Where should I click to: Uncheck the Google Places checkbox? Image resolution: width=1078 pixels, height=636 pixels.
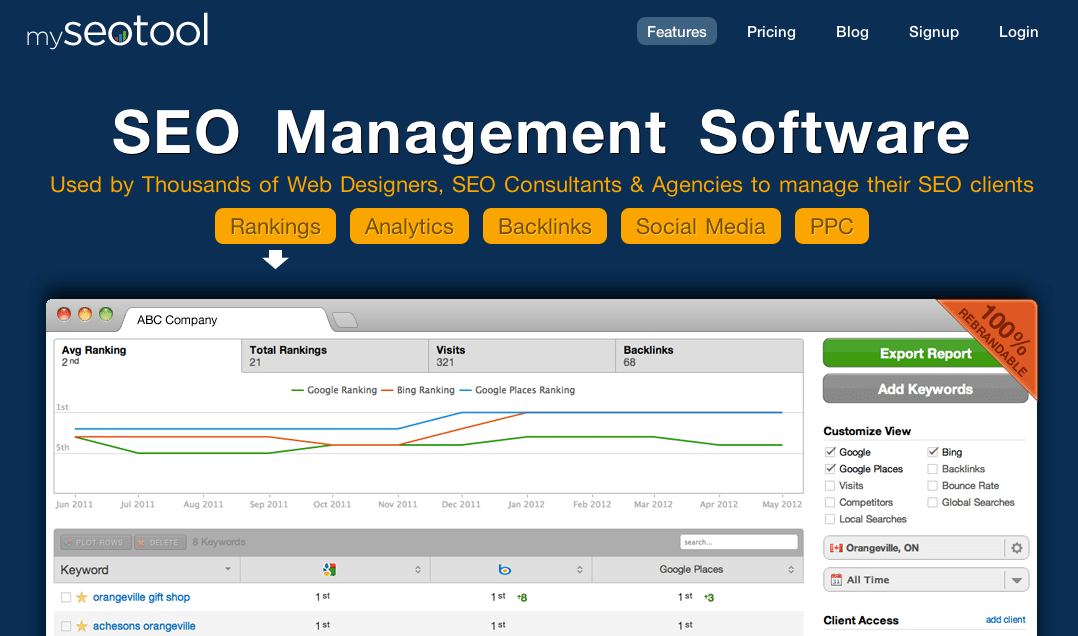click(830, 469)
